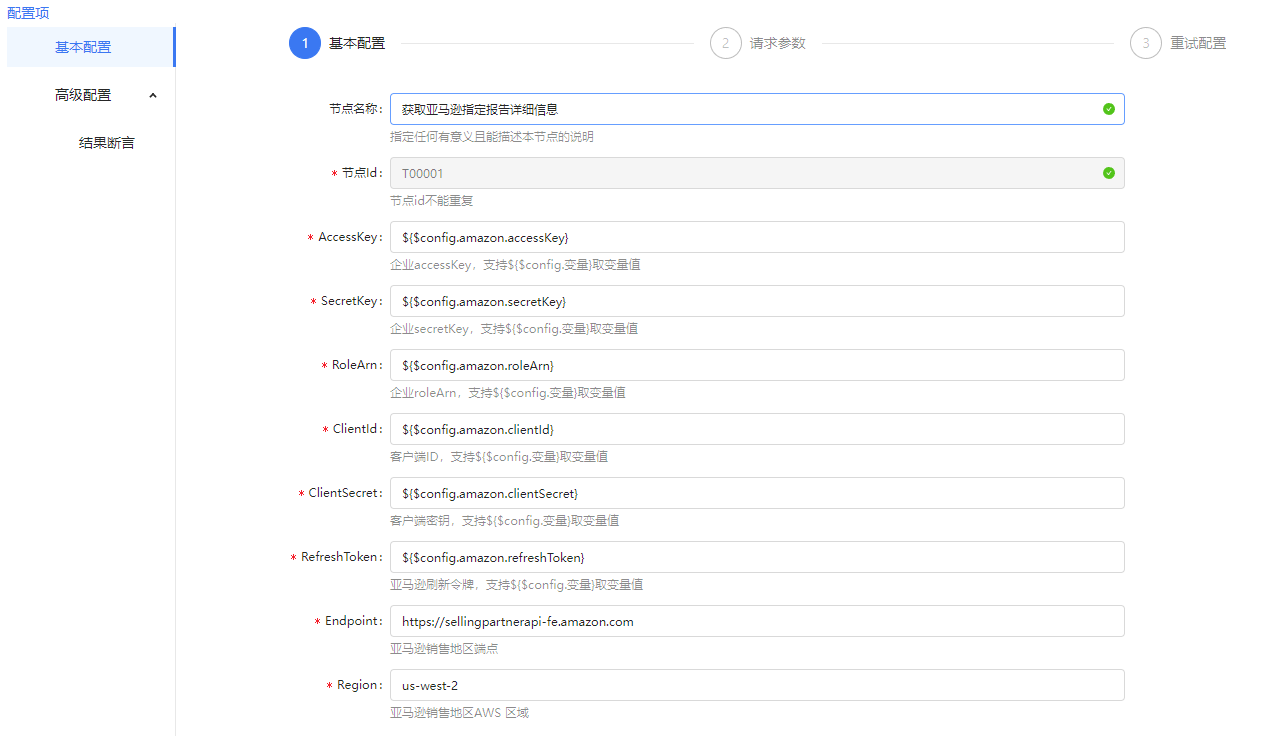The height and width of the screenshot is (736, 1266).
Task: Focus the RoleArn text box
Action: pos(756,365)
